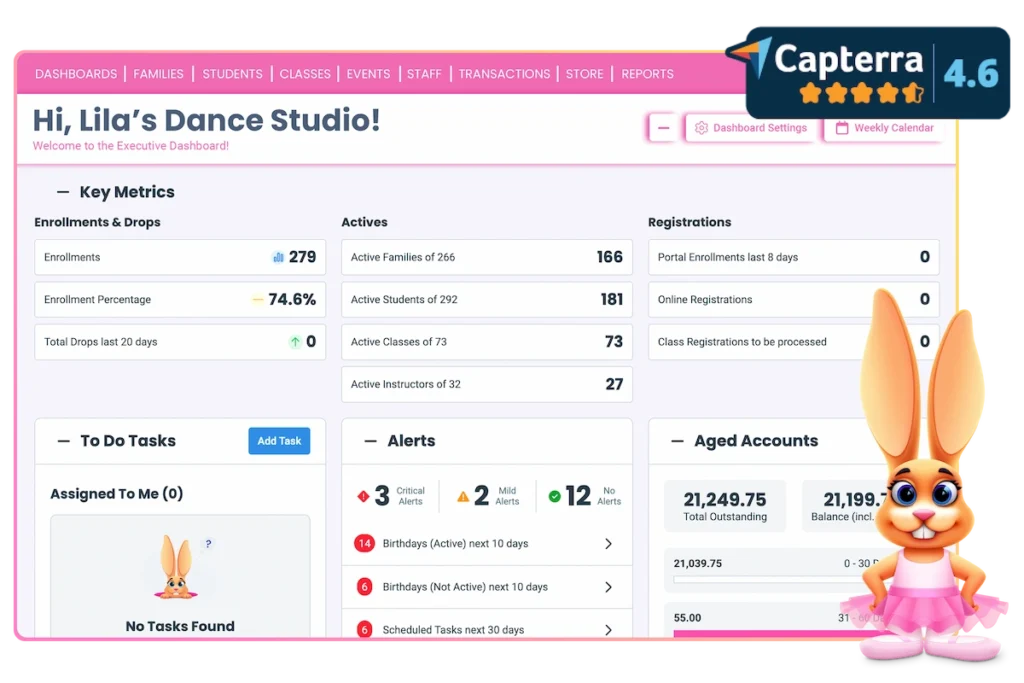Click the Add Task button
Screen dimensions: 1024x683
tap(278, 440)
